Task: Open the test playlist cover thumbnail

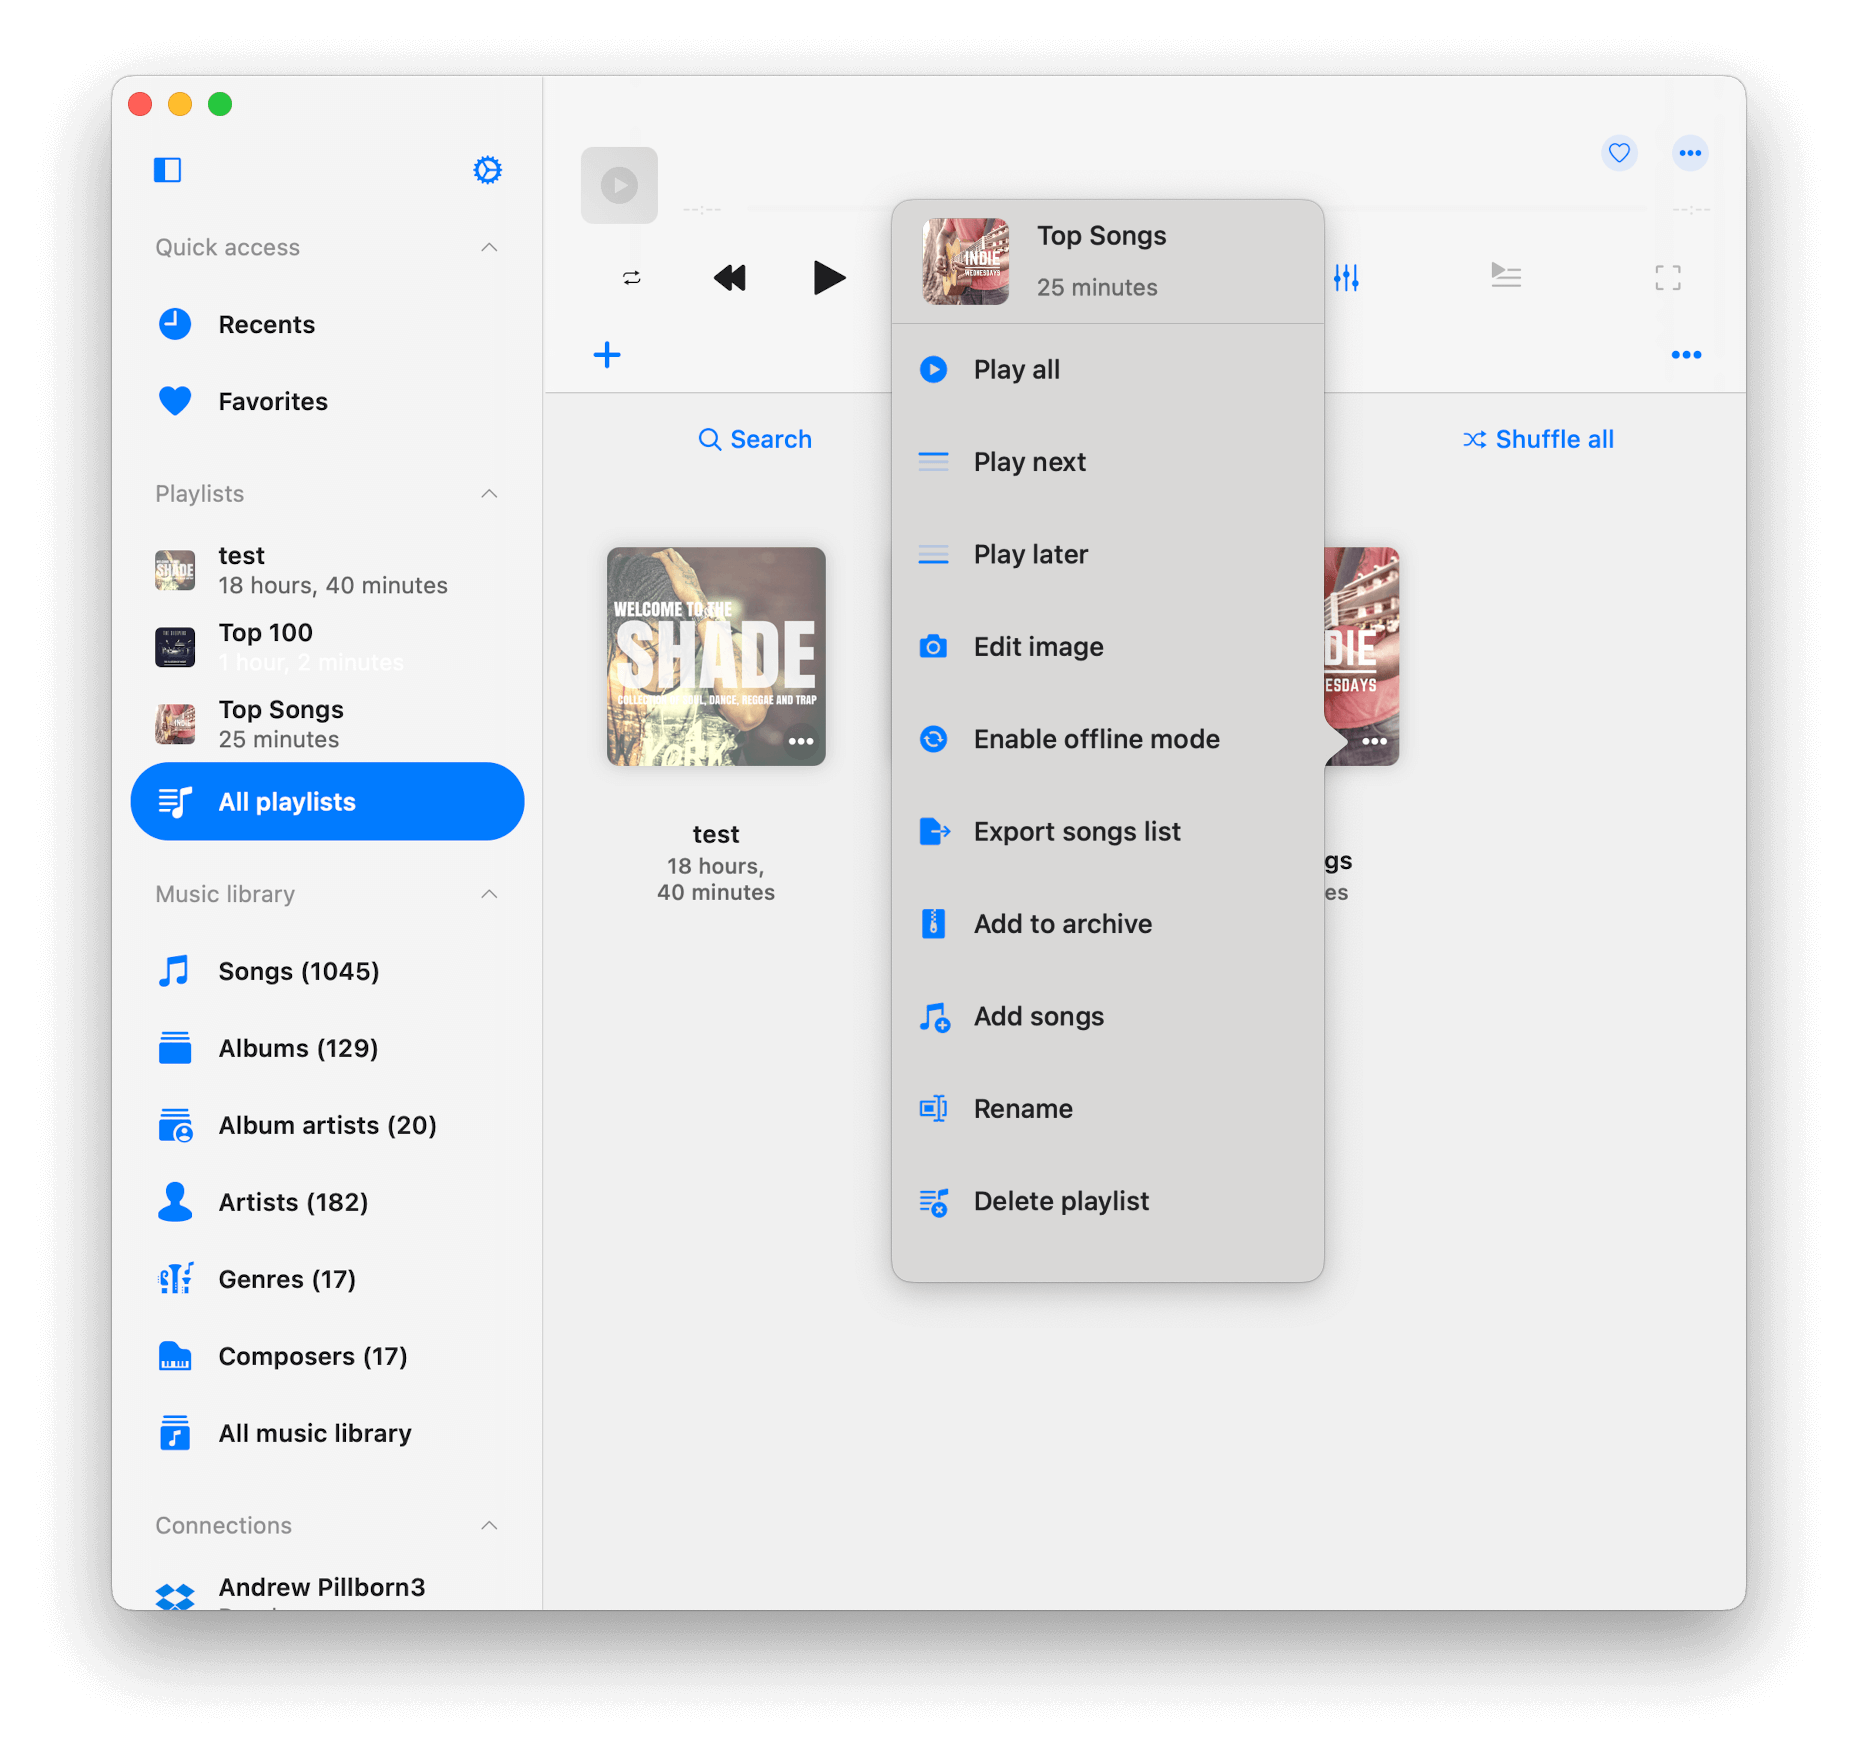Action: [715, 656]
